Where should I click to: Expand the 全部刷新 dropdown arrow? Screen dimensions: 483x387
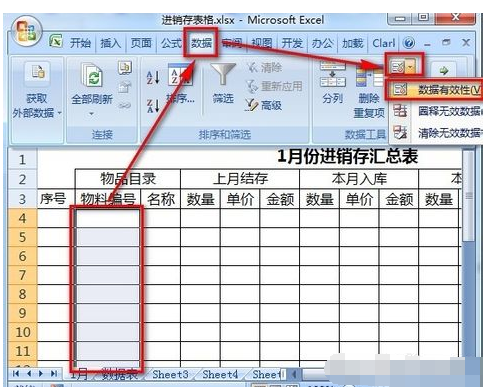point(91,114)
